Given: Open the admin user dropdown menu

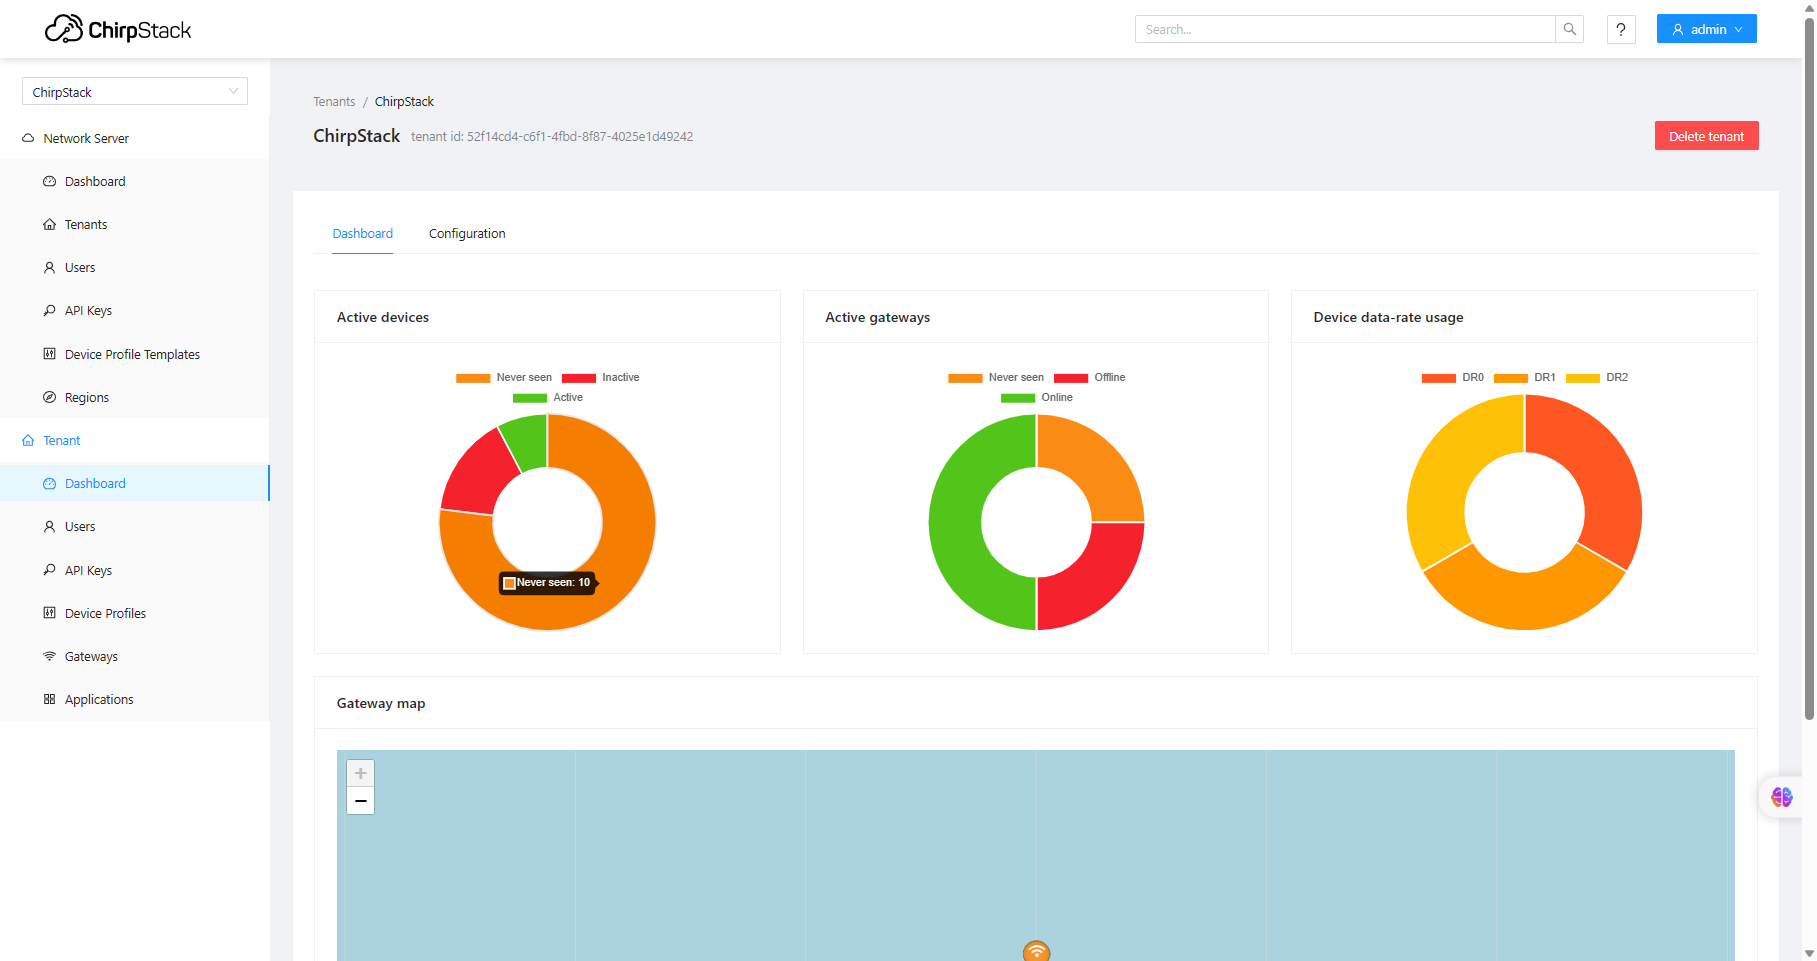Looking at the screenshot, I should [1707, 29].
